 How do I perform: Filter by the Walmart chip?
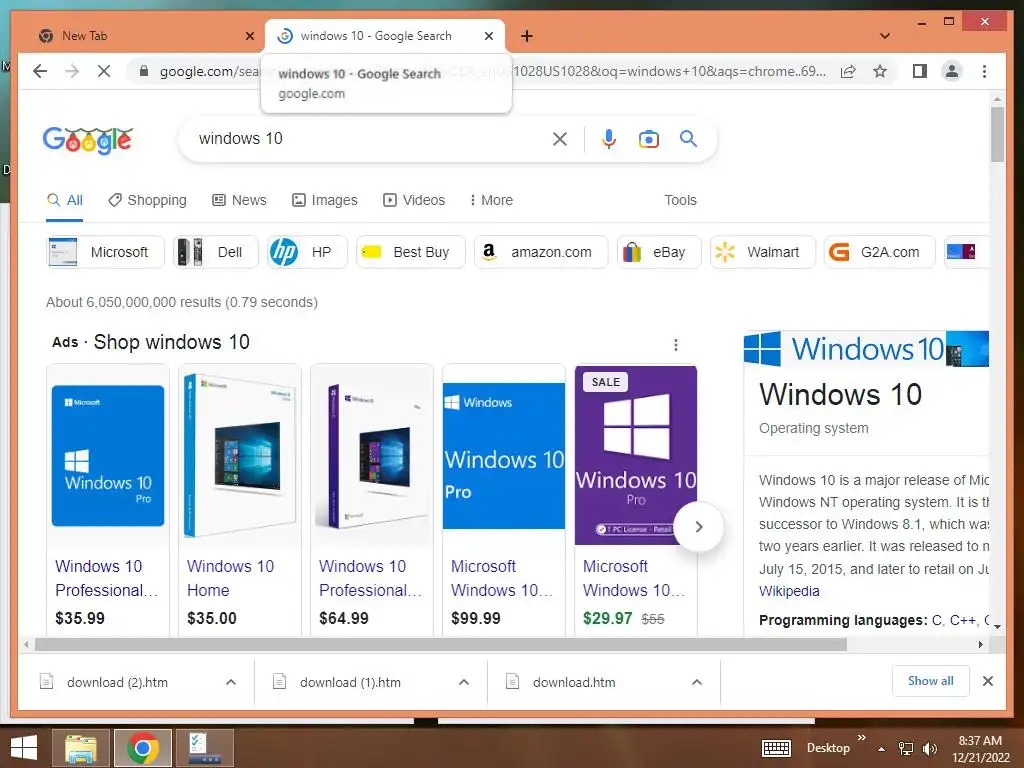click(x=763, y=252)
